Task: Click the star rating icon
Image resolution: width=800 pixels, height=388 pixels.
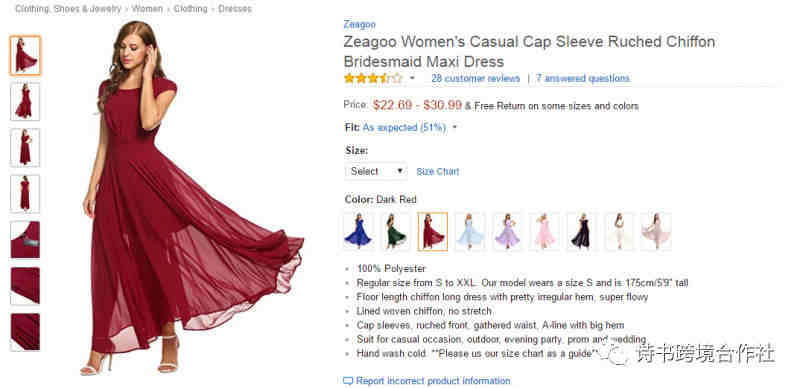Action: (373, 78)
